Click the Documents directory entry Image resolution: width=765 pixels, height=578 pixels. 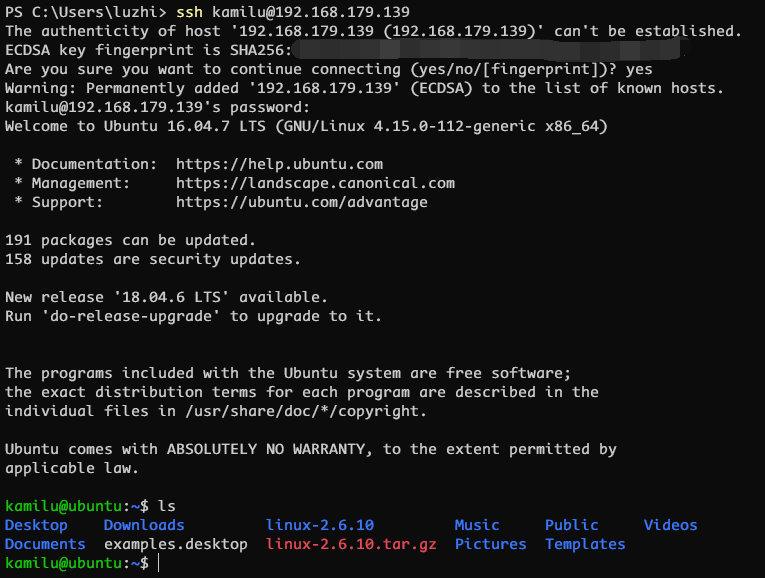point(45,544)
